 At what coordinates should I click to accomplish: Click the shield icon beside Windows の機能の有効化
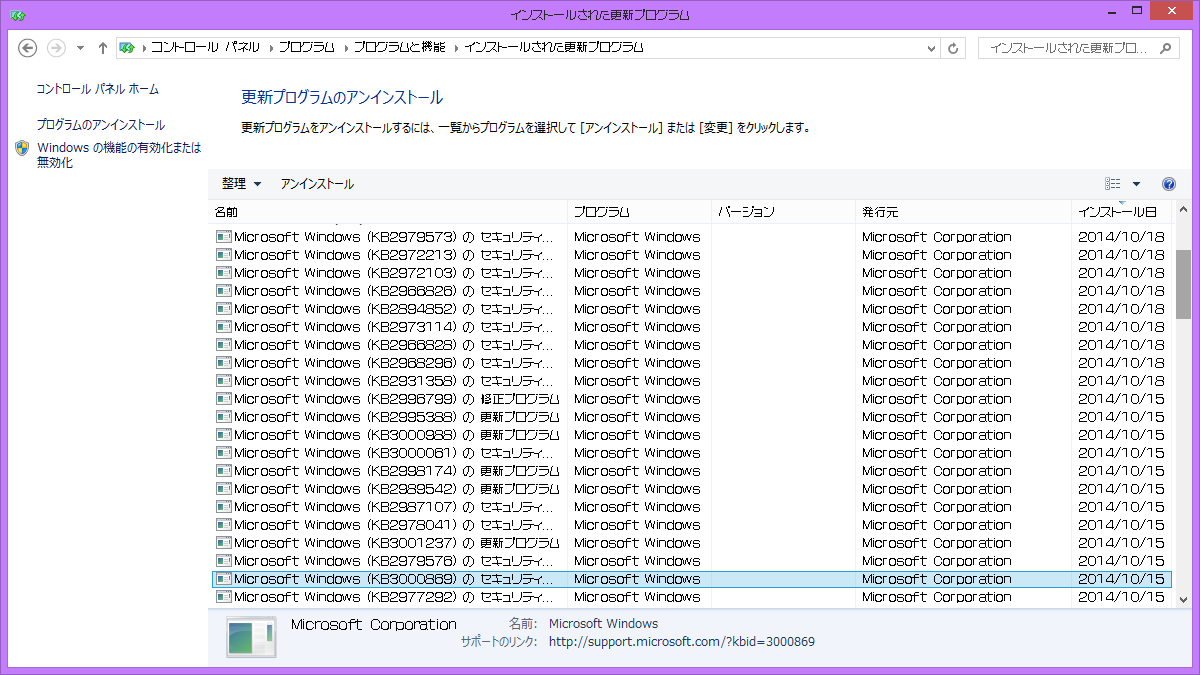(23, 148)
